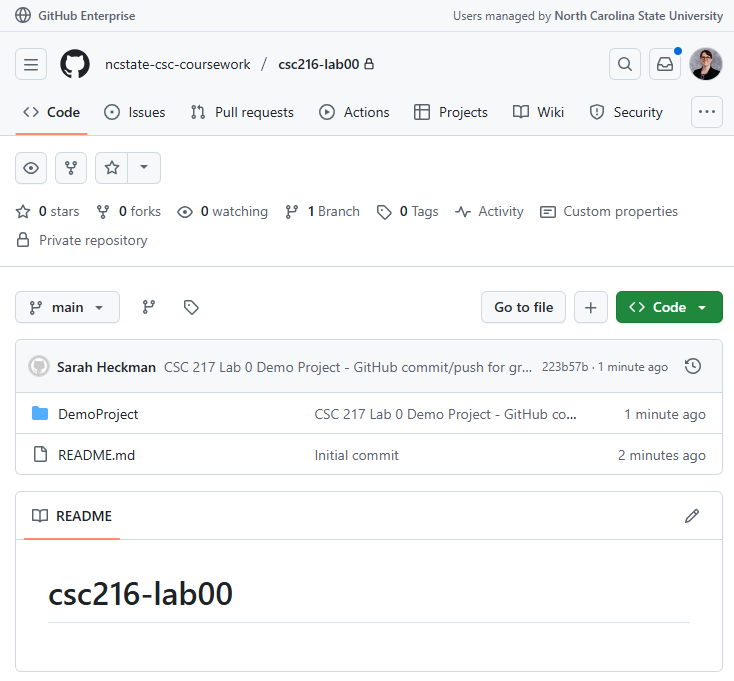Viewport: 734px width, 681px height.
Task: Open the main branch selector dropdown
Action: click(67, 308)
